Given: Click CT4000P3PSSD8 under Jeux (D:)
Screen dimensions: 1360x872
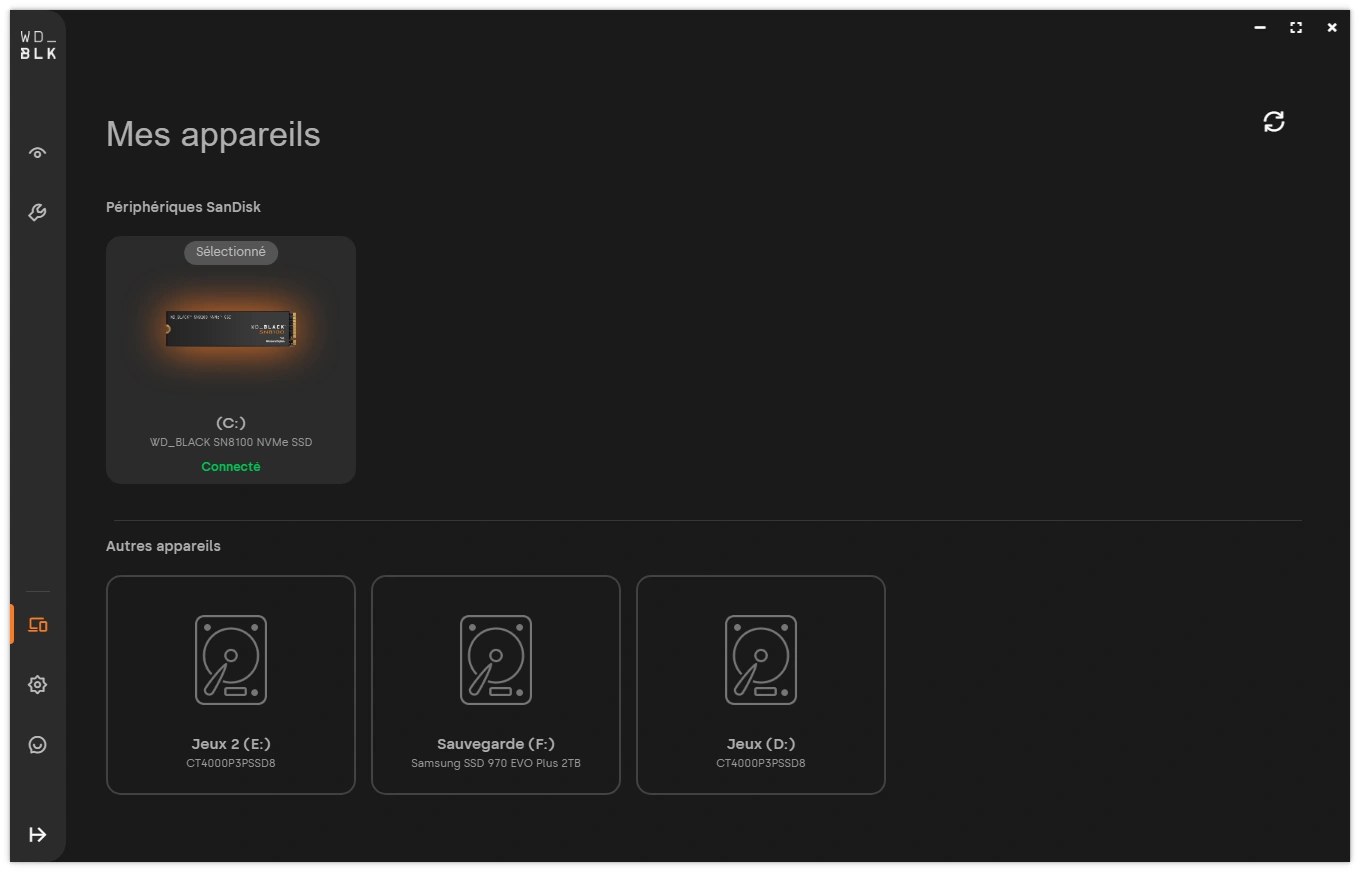Looking at the screenshot, I should [x=761, y=763].
